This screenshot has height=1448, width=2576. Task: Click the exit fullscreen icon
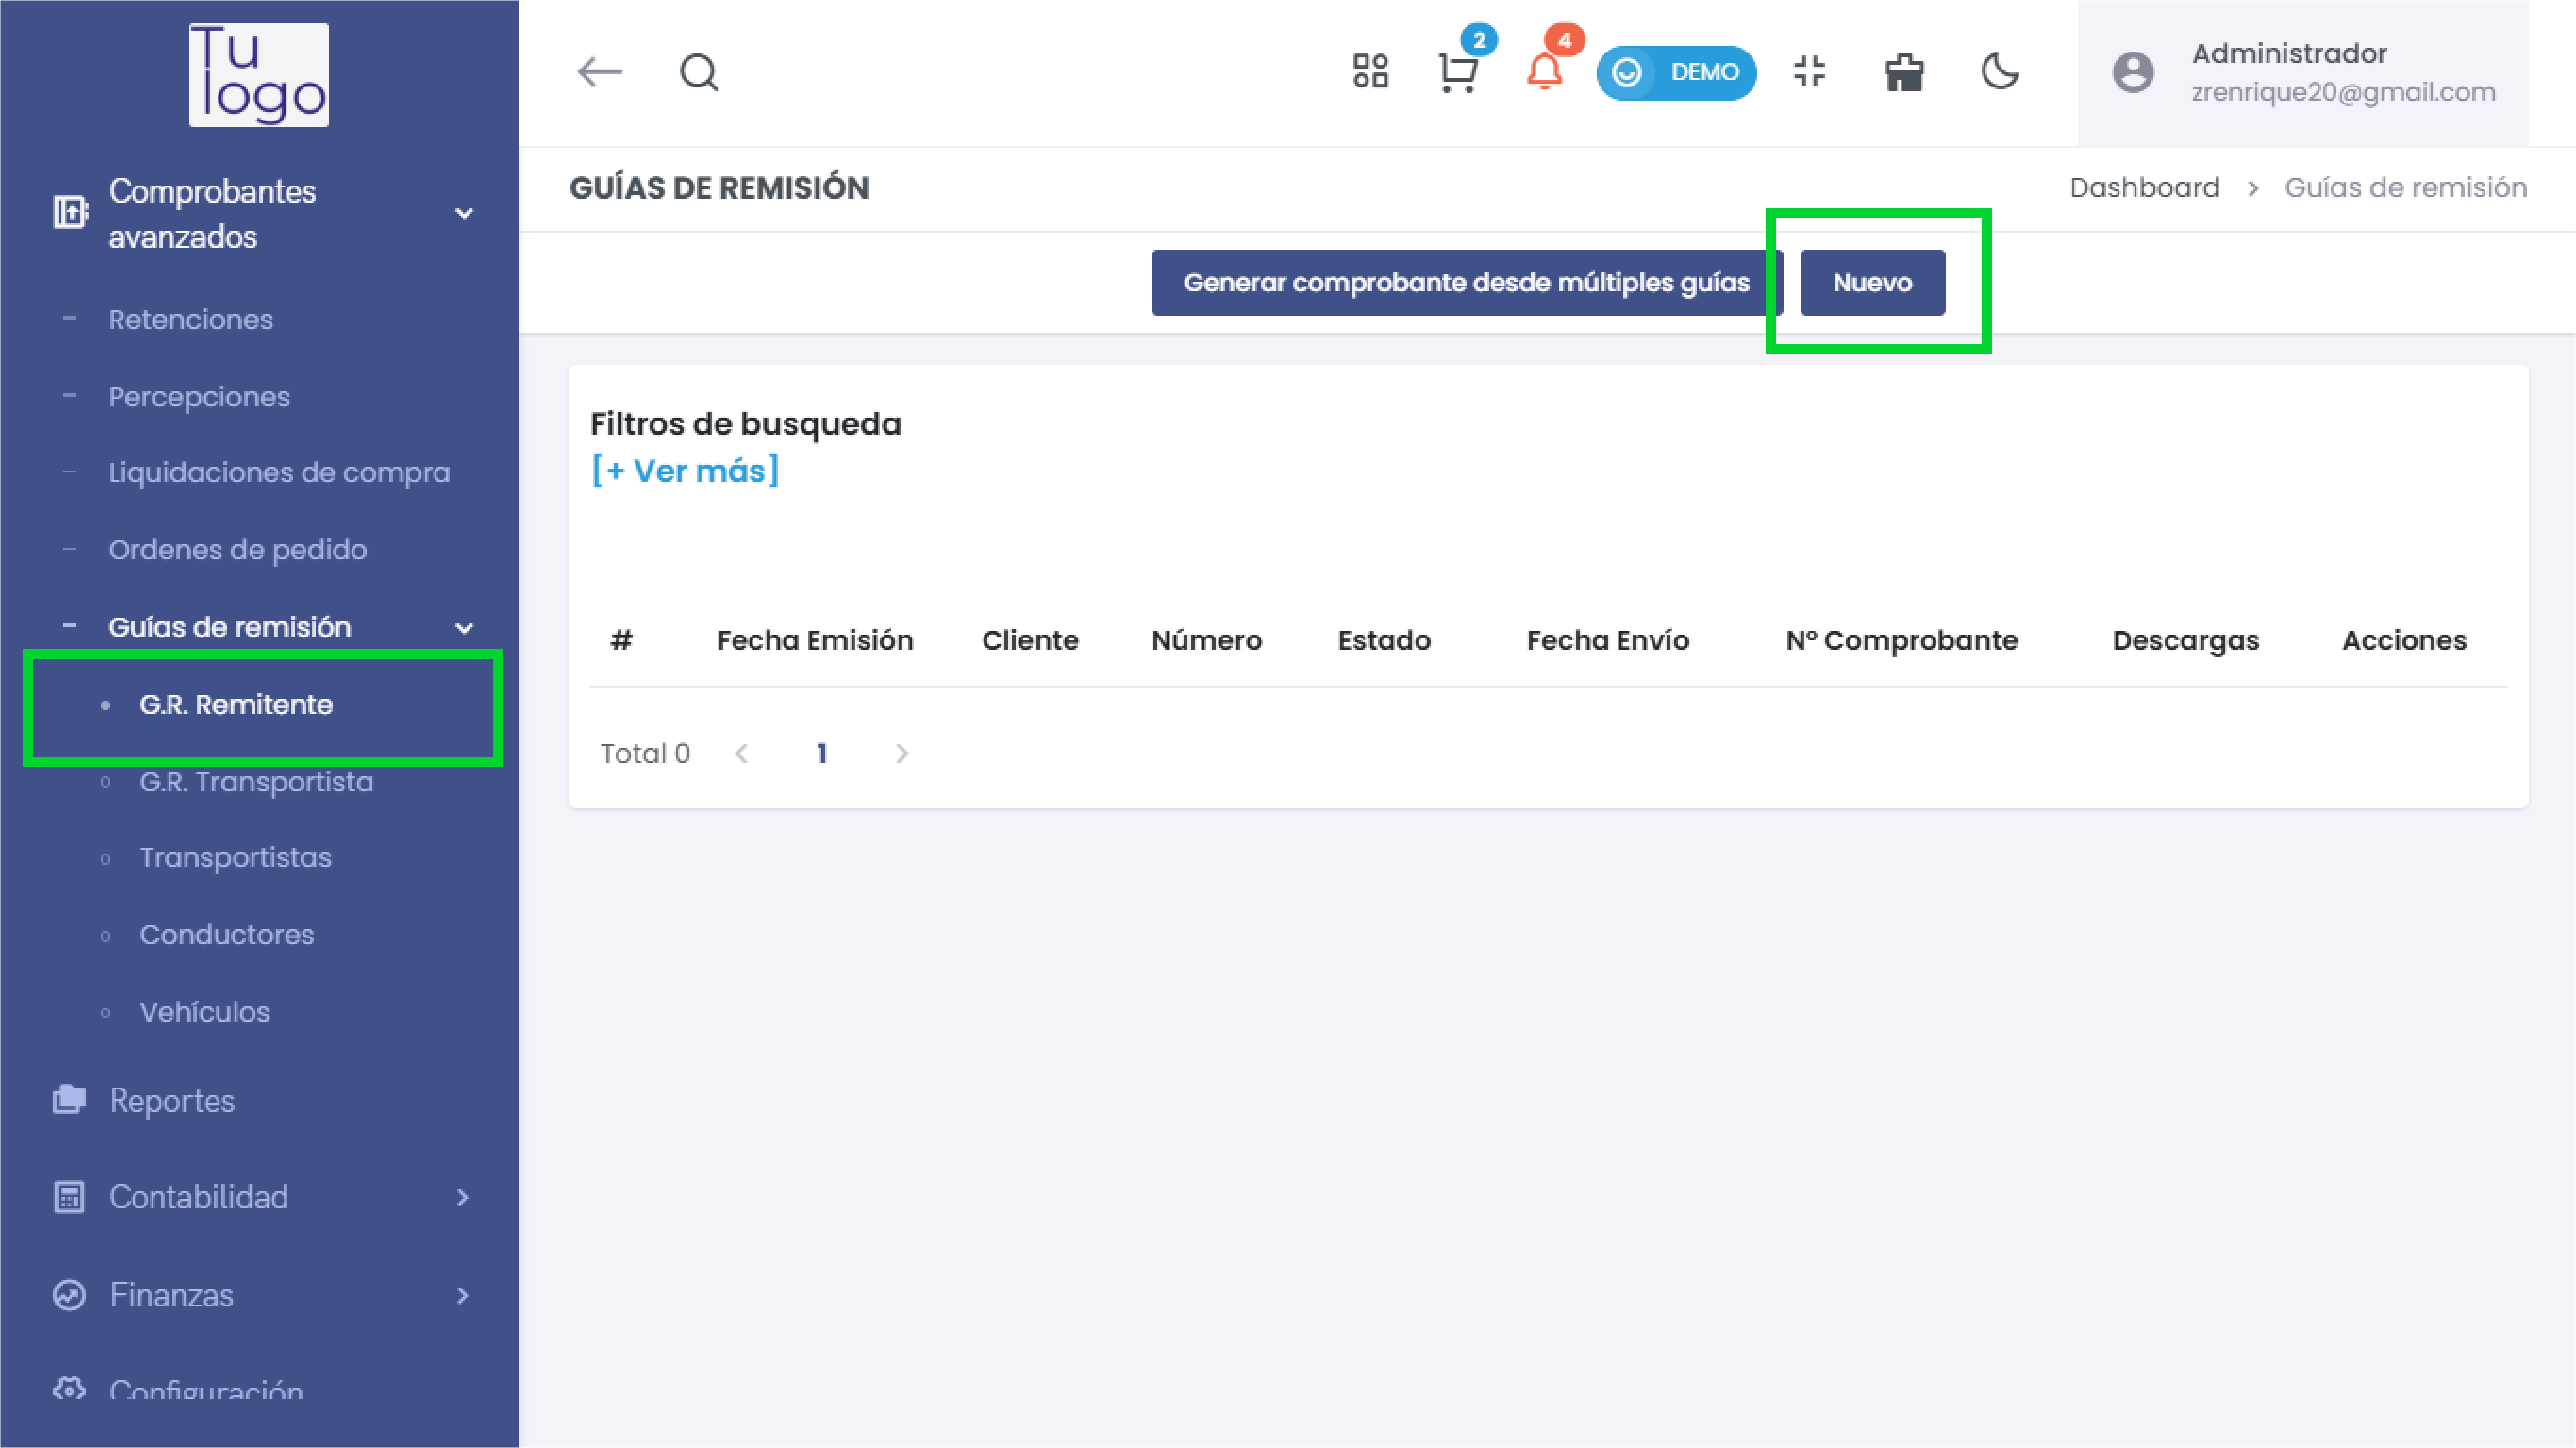(1809, 72)
